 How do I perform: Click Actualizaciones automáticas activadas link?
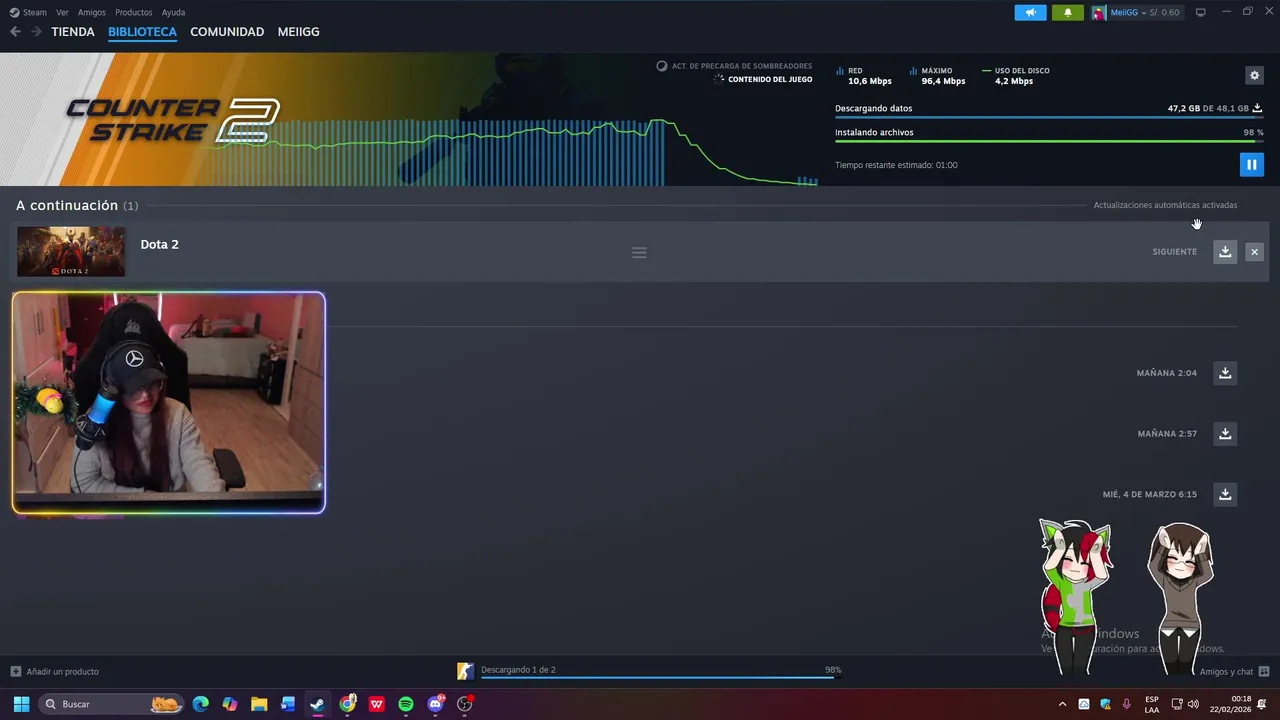coord(1165,205)
